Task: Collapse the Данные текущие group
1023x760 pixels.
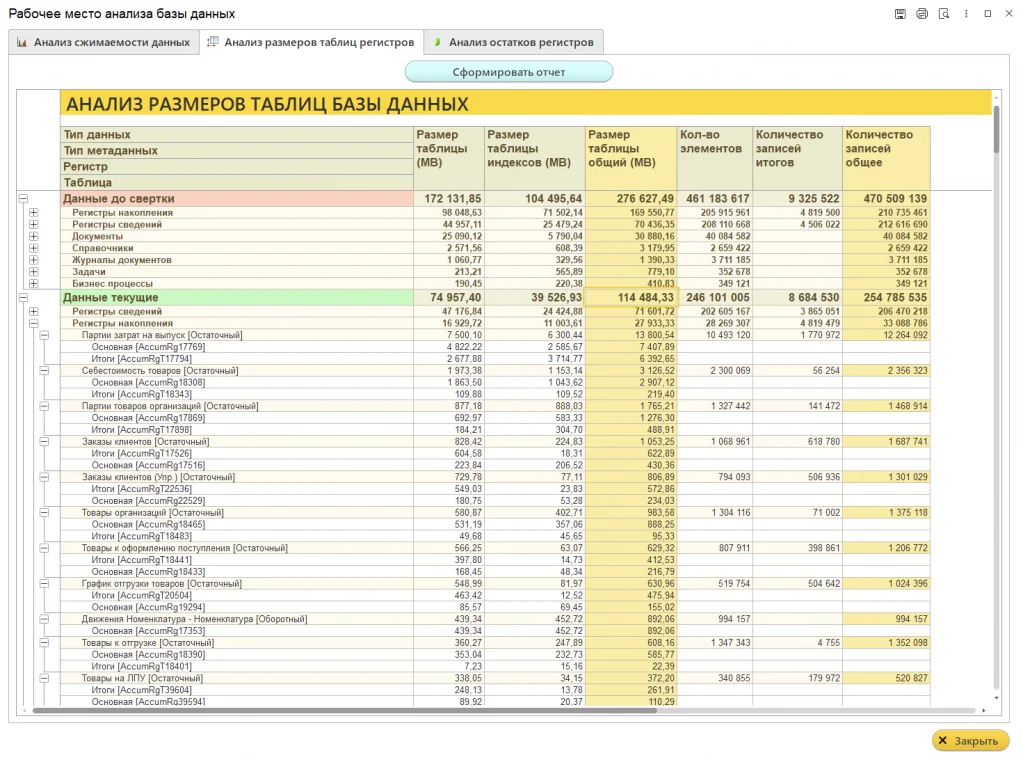Action: point(23,297)
